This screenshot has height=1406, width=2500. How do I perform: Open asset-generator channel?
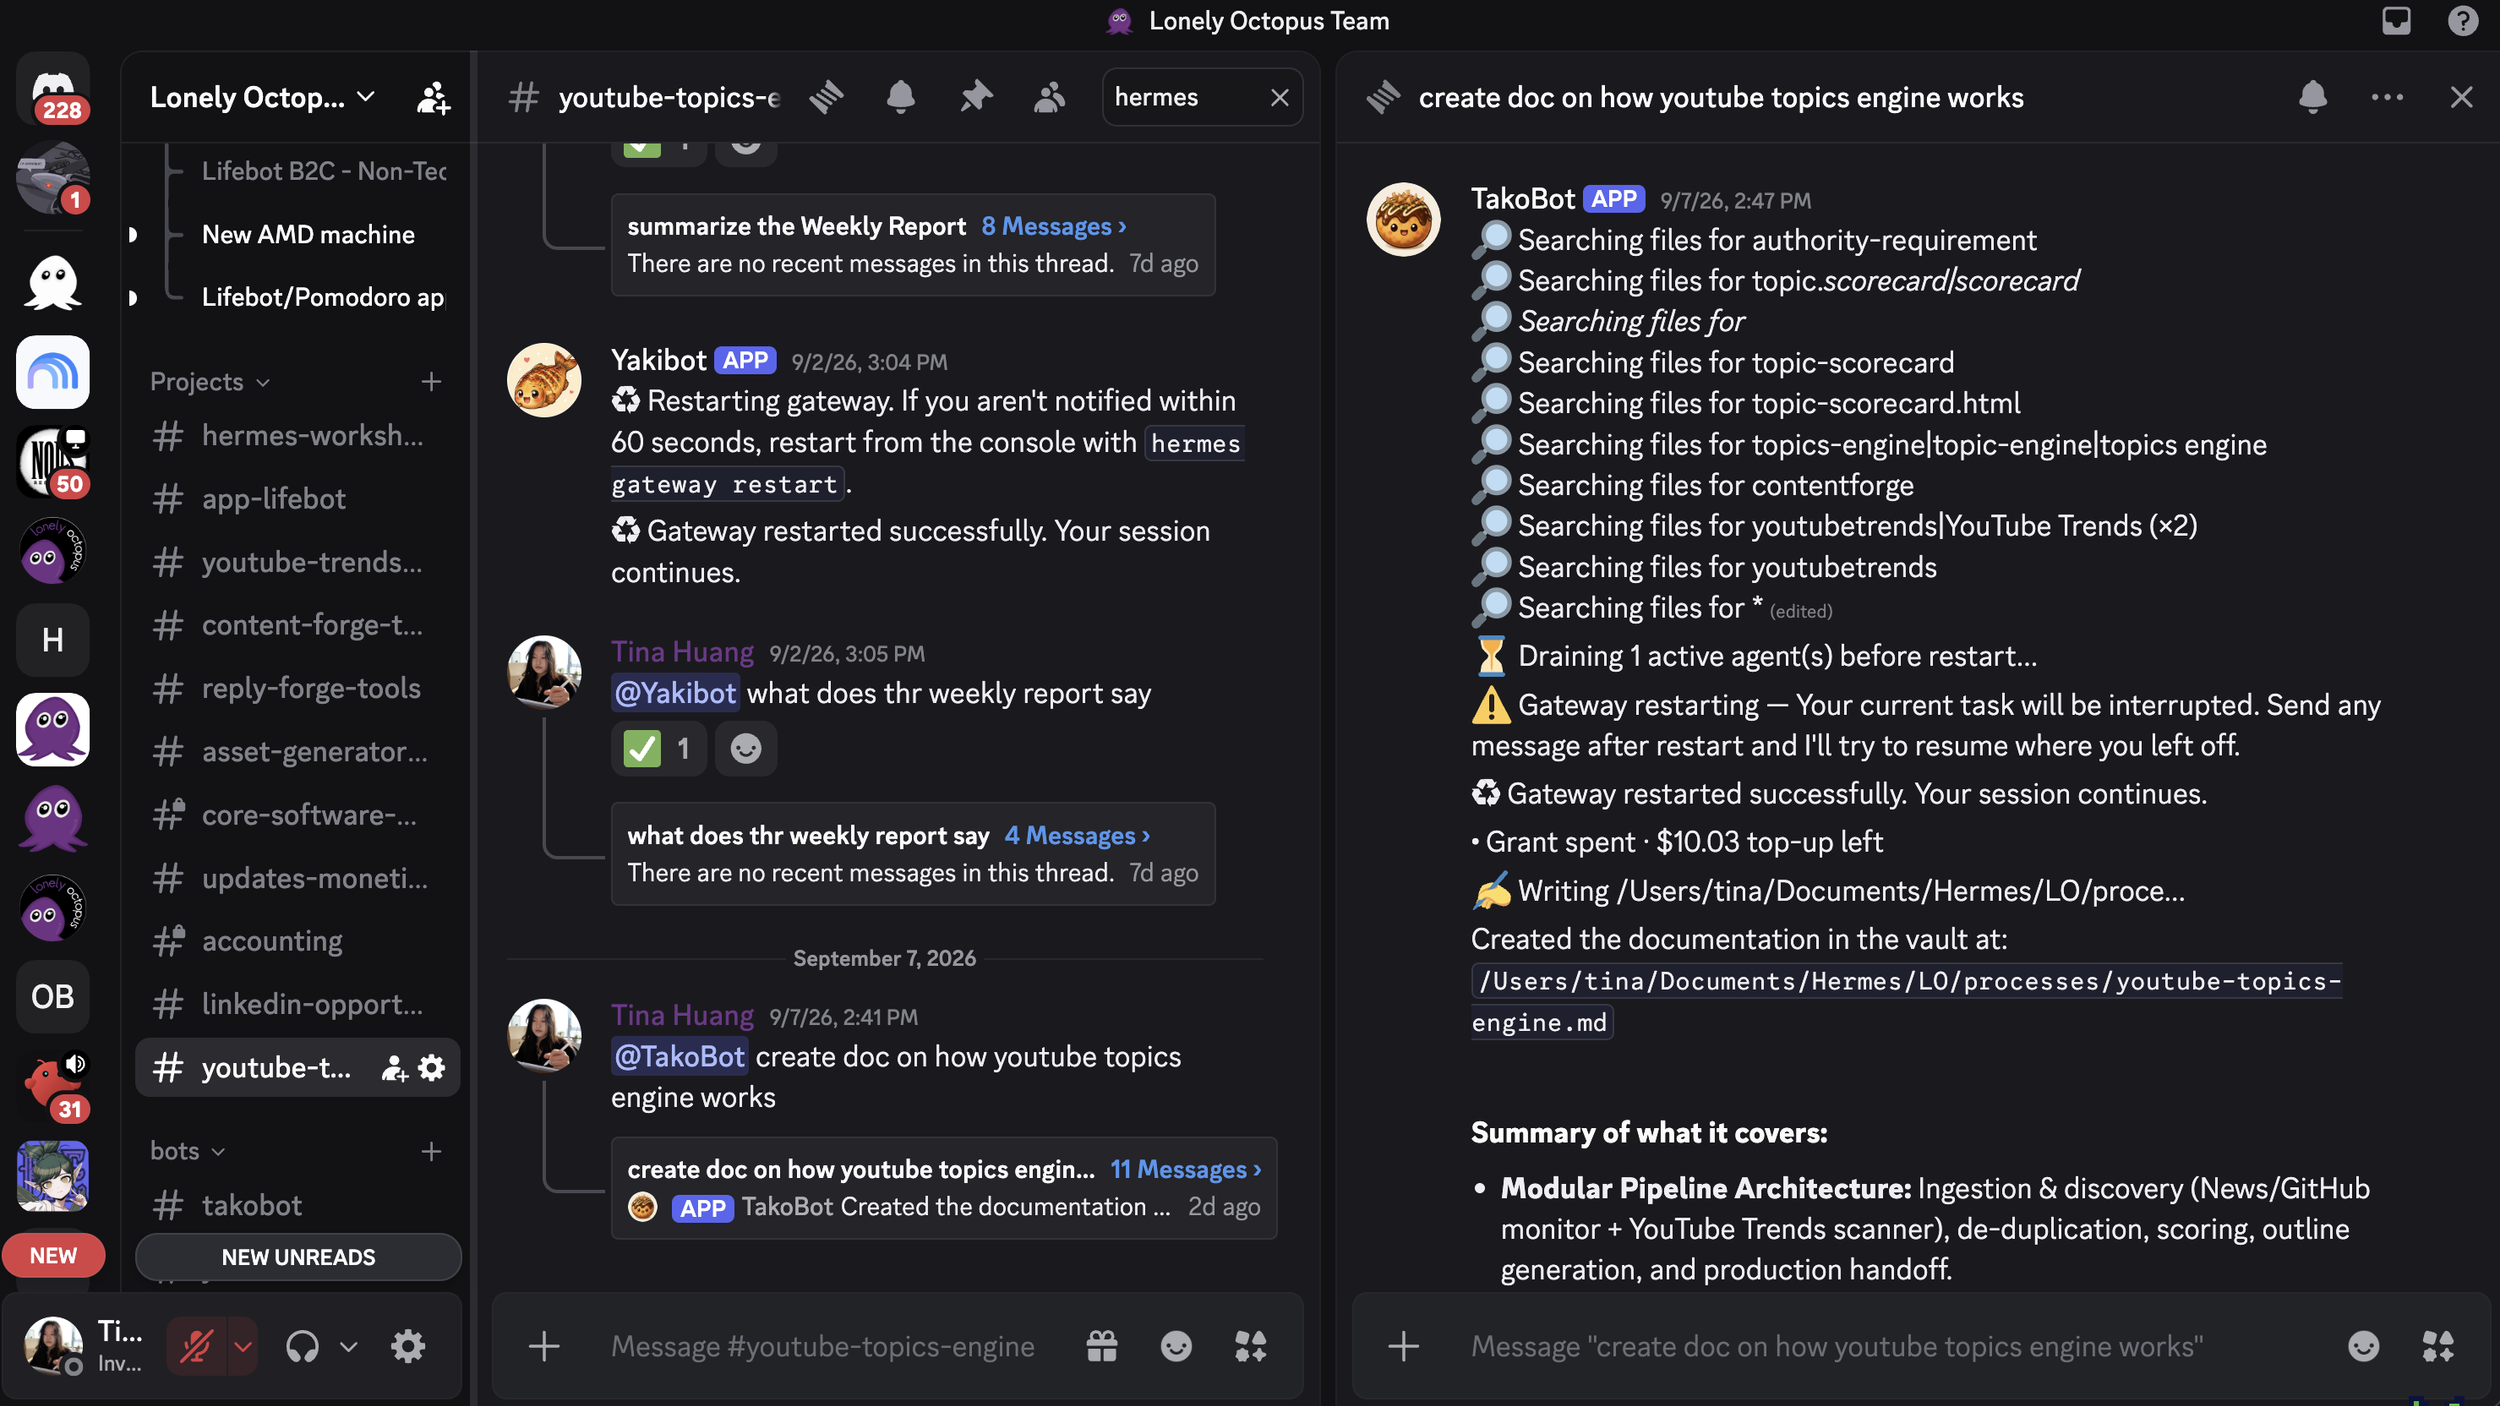click(x=297, y=751)
